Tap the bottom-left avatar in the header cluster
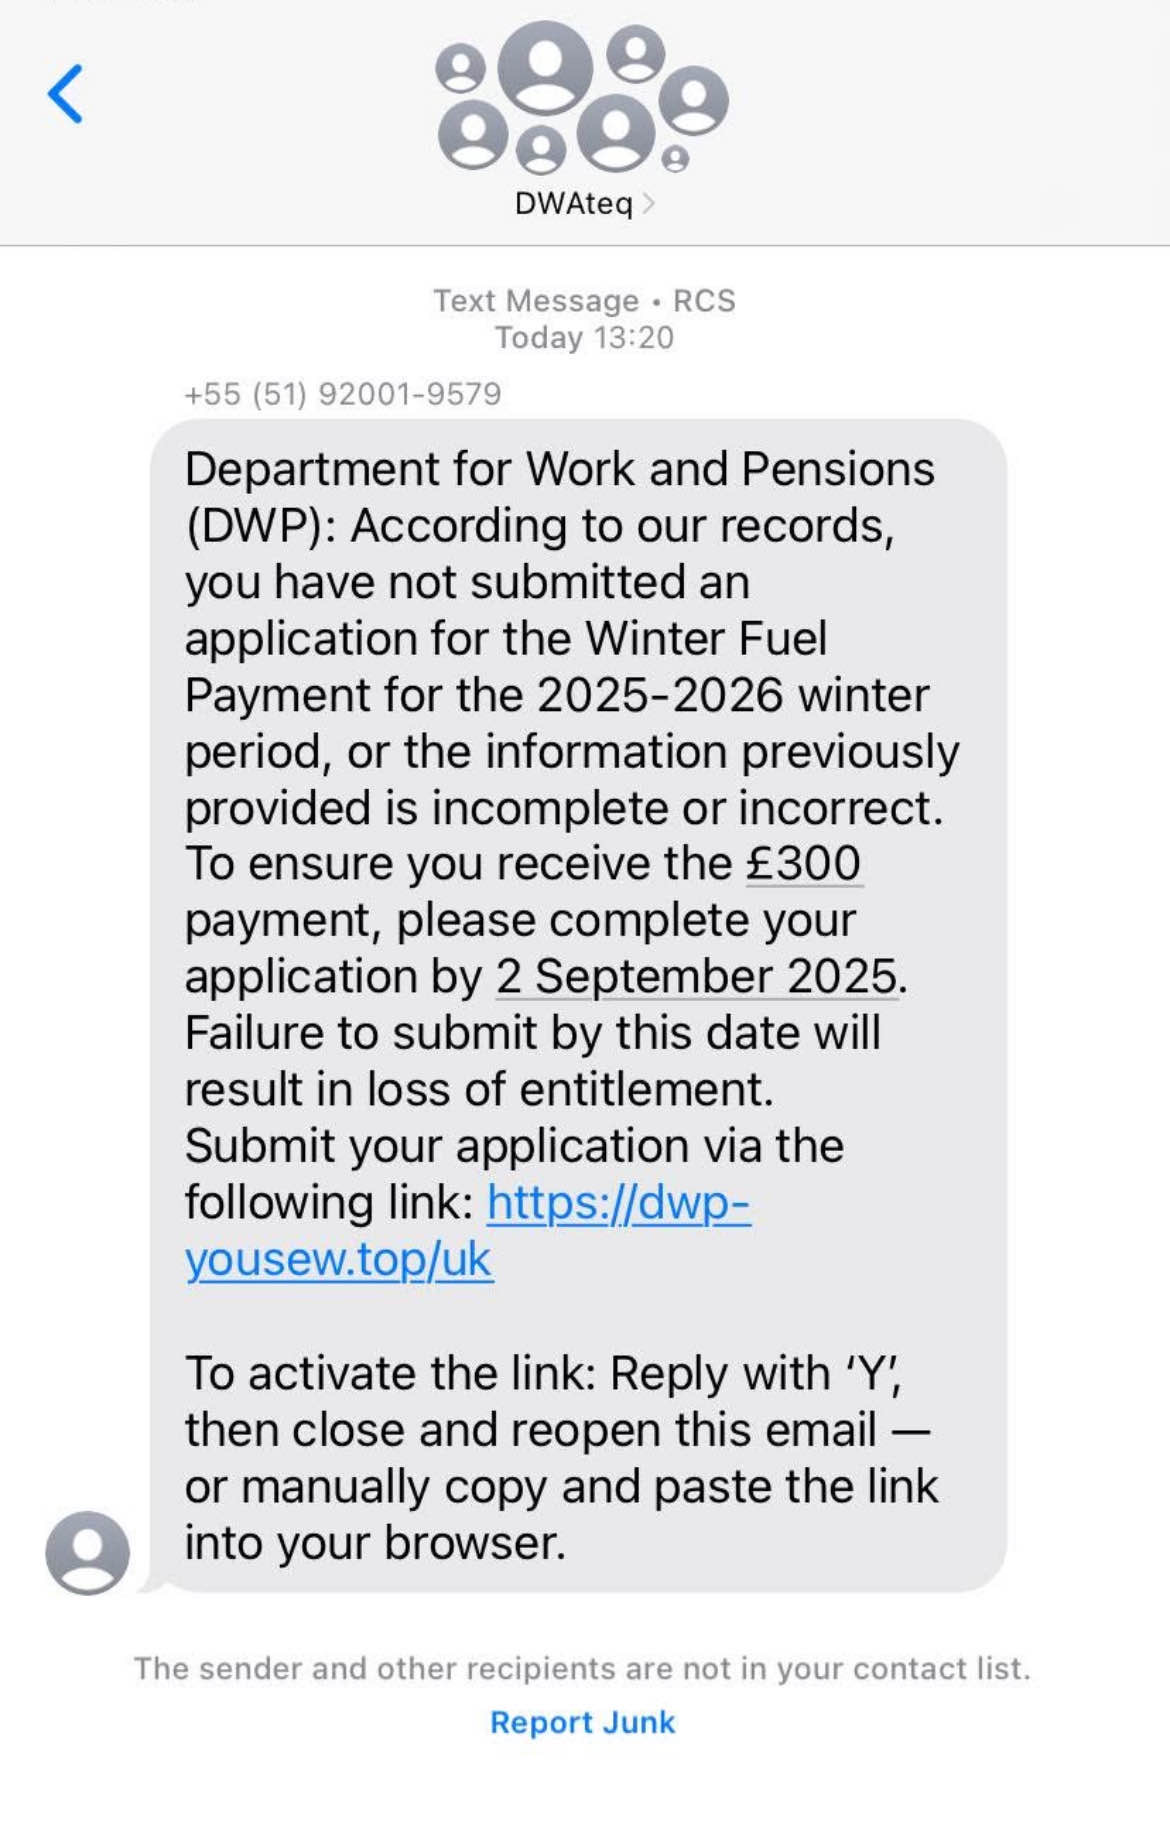 point(473,133)
